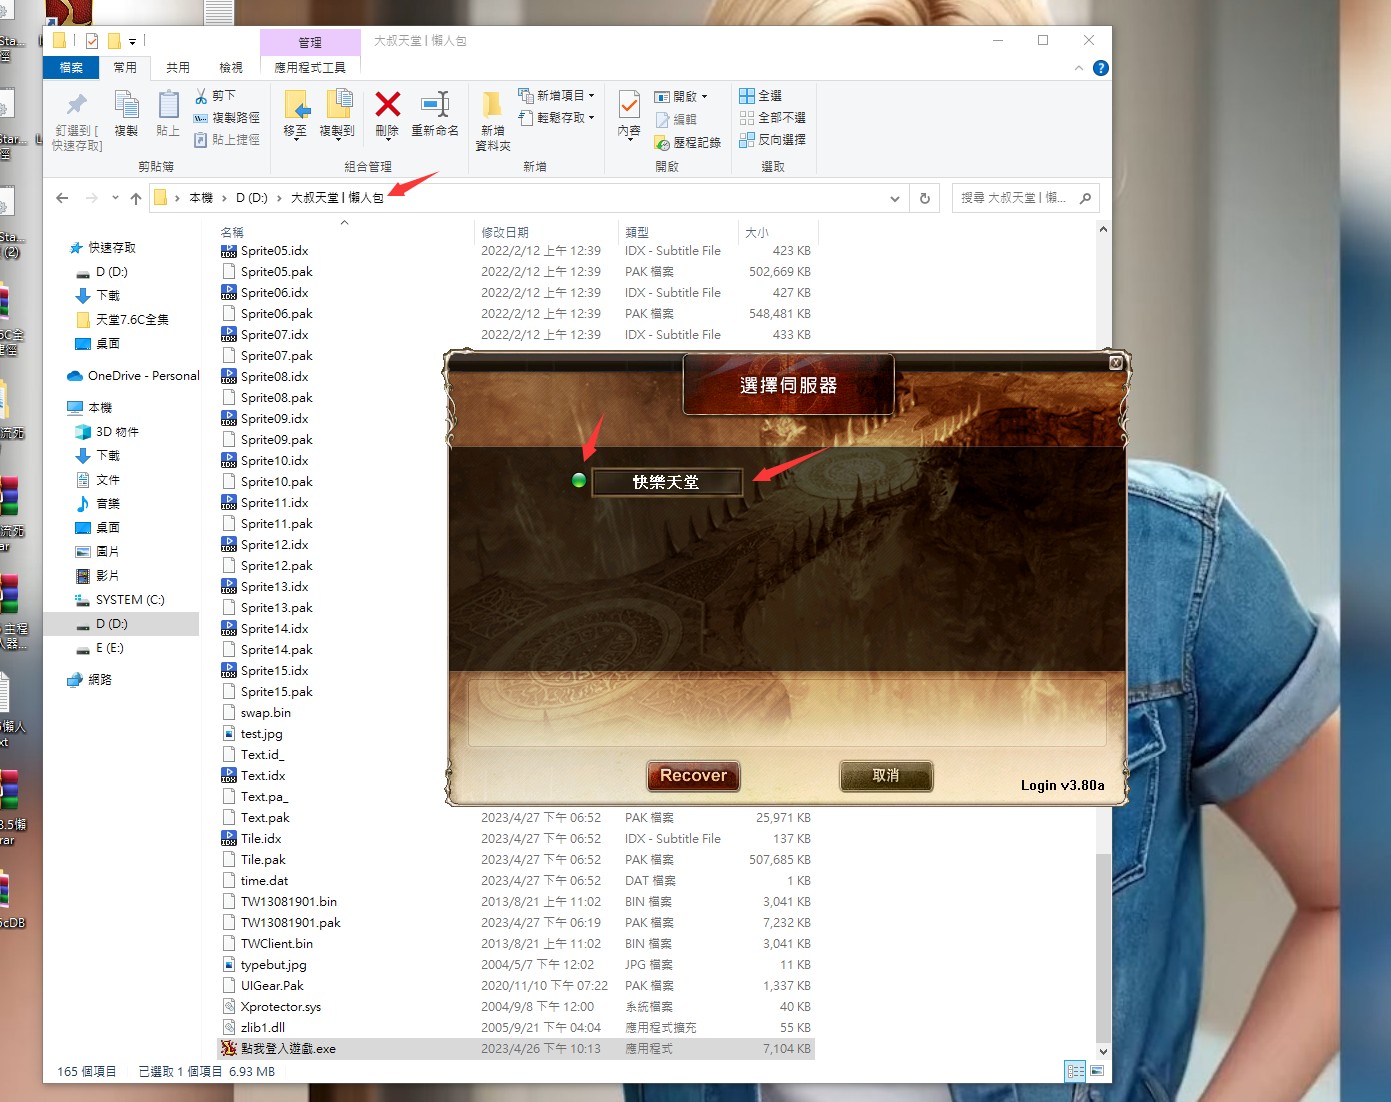
Task: Sort by the 修改日期 column header
Action: (505, 232)
